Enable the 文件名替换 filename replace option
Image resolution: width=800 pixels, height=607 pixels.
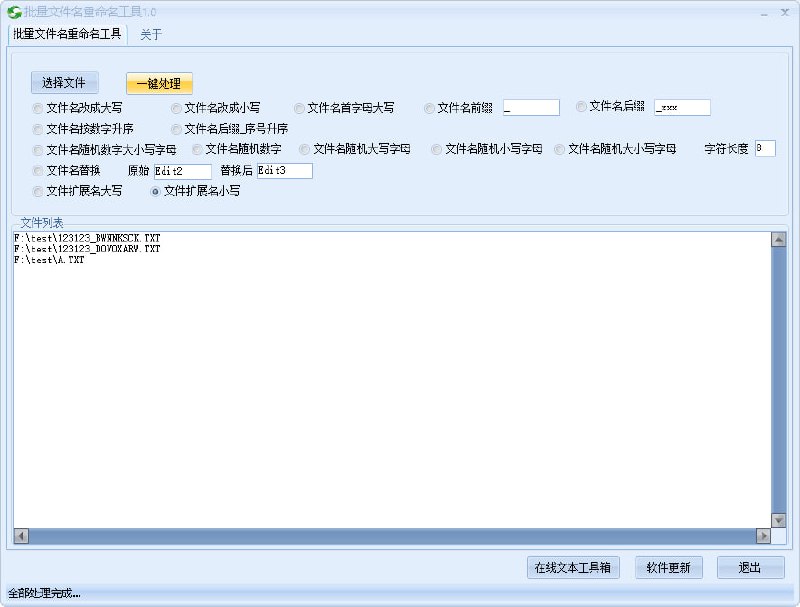pos(38,170)
